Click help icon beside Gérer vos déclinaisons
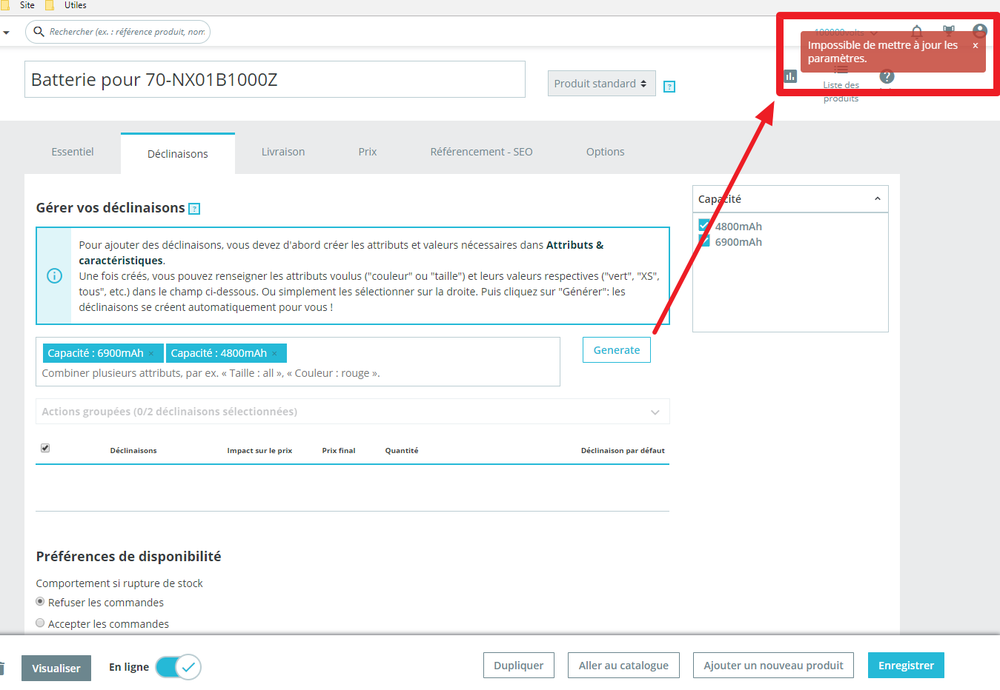This screenshot has height=690, width=1000. click(195, 209)
